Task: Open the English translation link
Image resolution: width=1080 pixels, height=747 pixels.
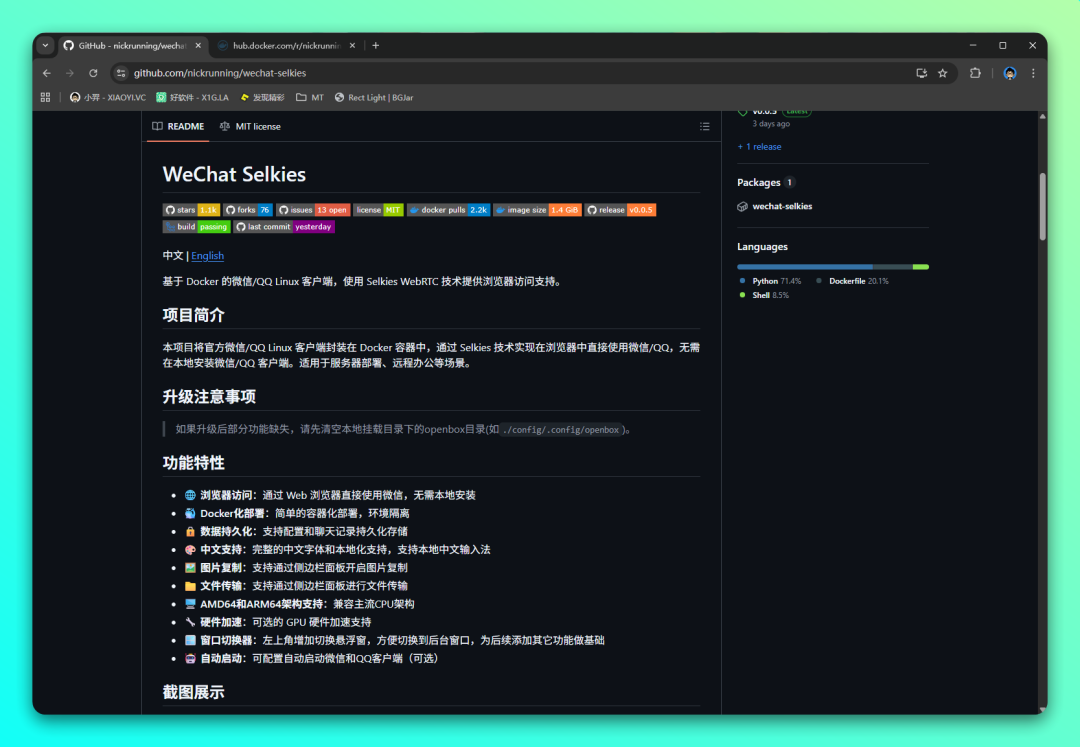Action: pyautogui.click(x=207, y=255)
